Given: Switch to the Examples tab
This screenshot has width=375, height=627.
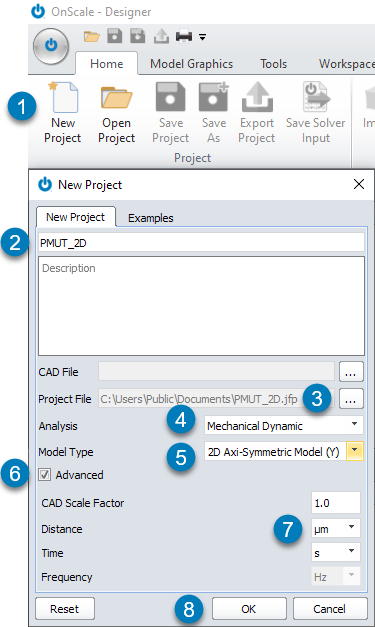Looking at the screenshot, I should coord(151,218).
